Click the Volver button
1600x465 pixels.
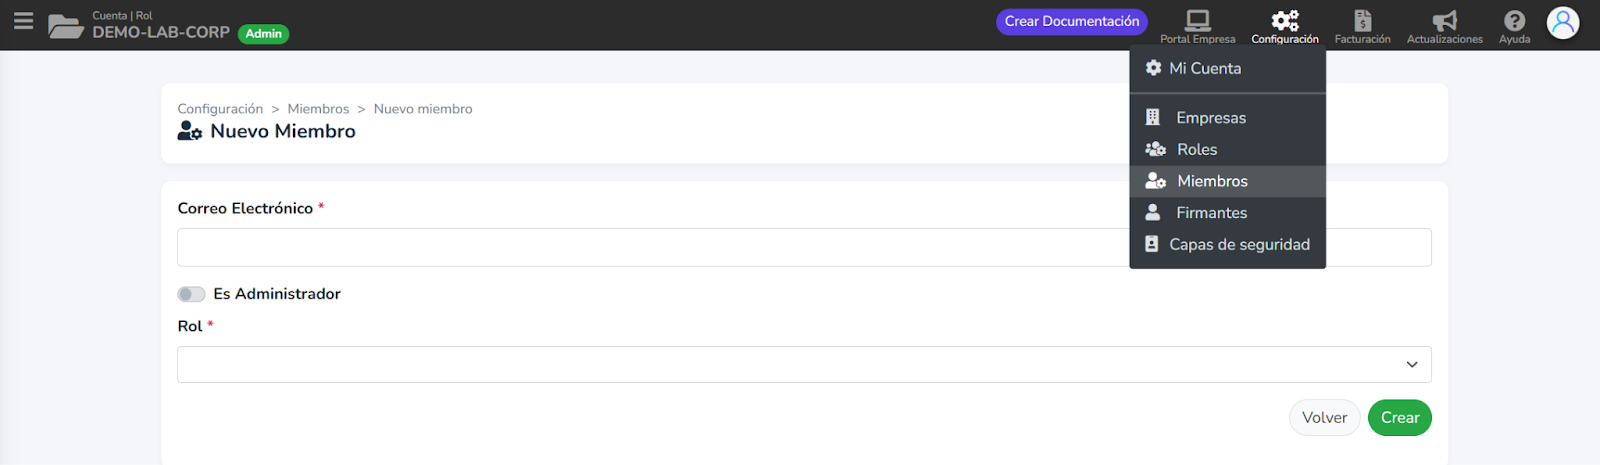1324,418
